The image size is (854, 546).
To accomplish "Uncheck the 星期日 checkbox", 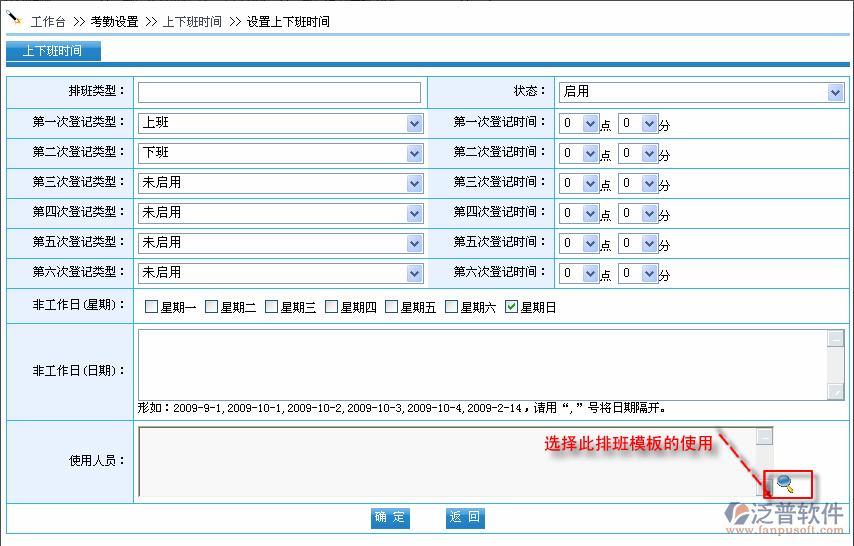I will (x=512, y=307).
